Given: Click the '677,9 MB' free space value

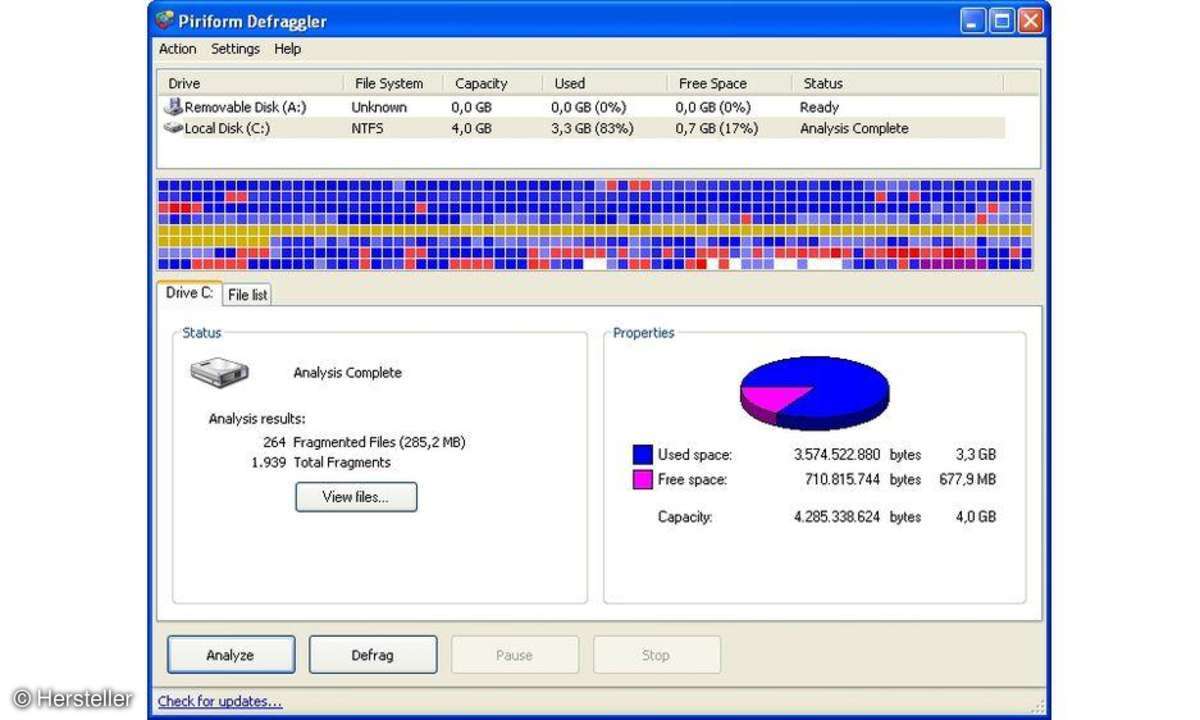Looking at the screenshot, I should 966,480.
